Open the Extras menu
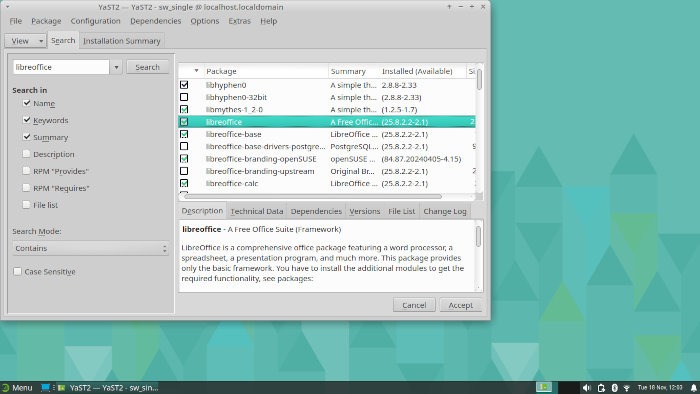 click(x=240, y=21)
